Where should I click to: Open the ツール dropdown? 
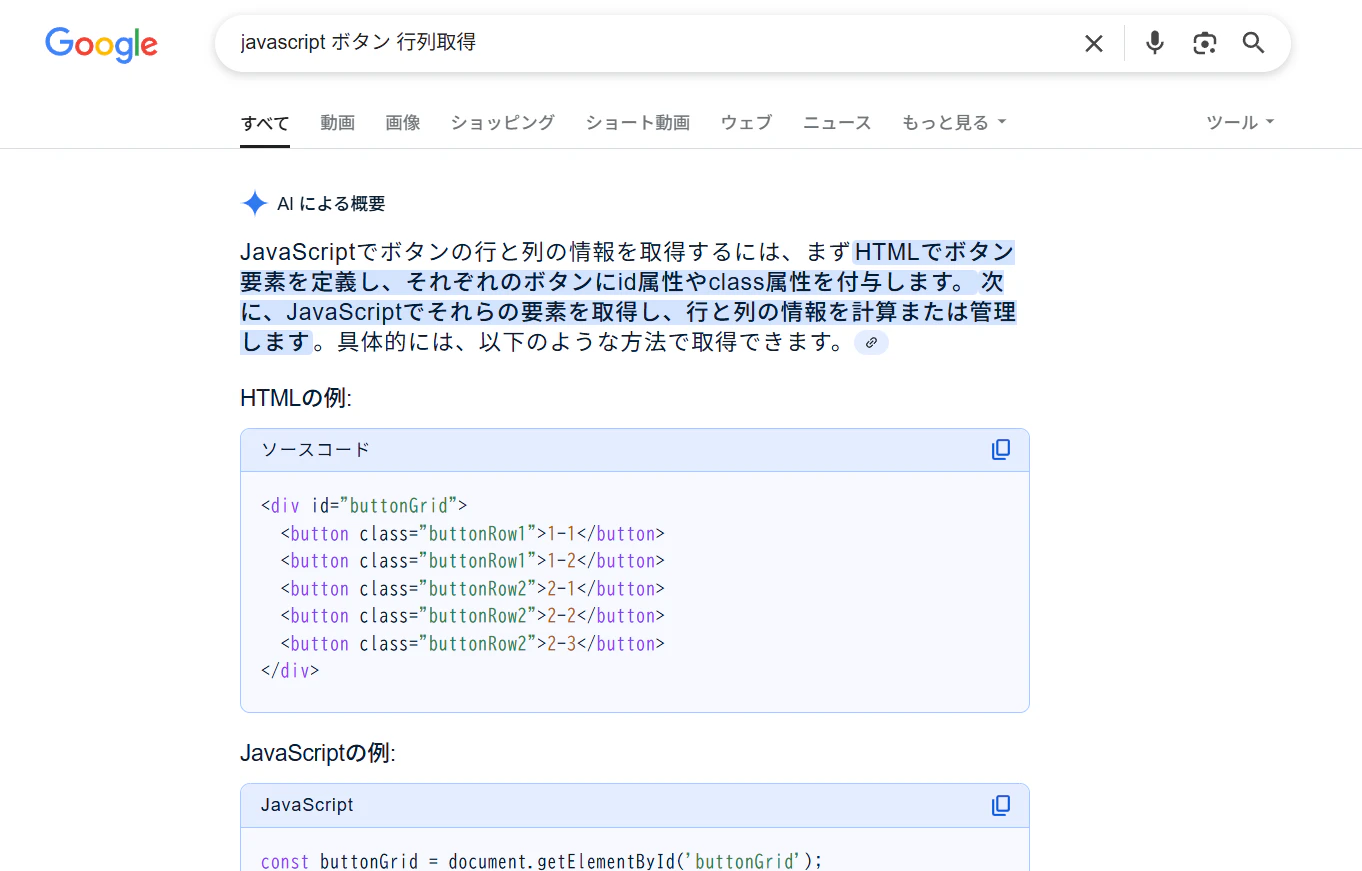pos(1240,123)
